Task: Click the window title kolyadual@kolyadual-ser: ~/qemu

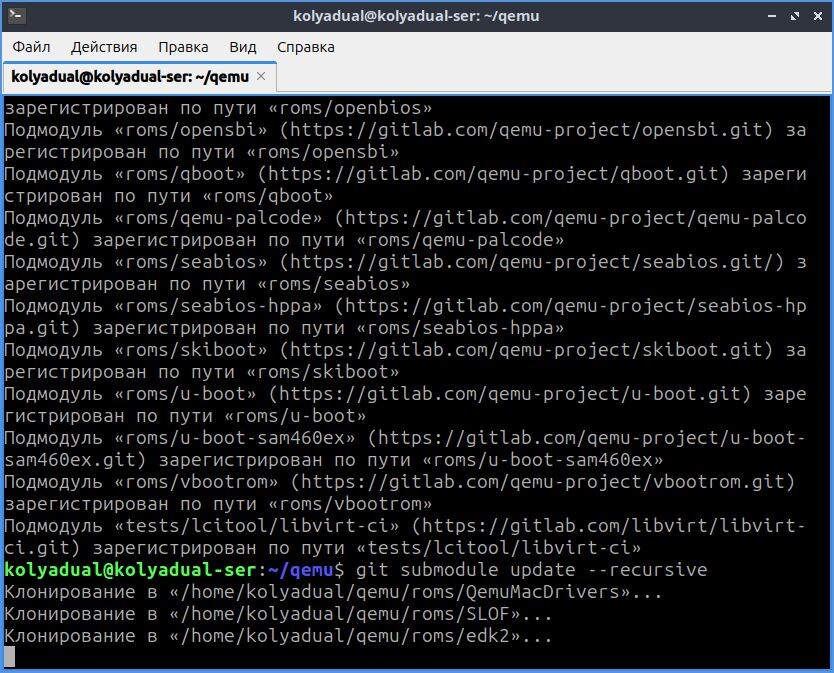Action: (x=416, y=16)
